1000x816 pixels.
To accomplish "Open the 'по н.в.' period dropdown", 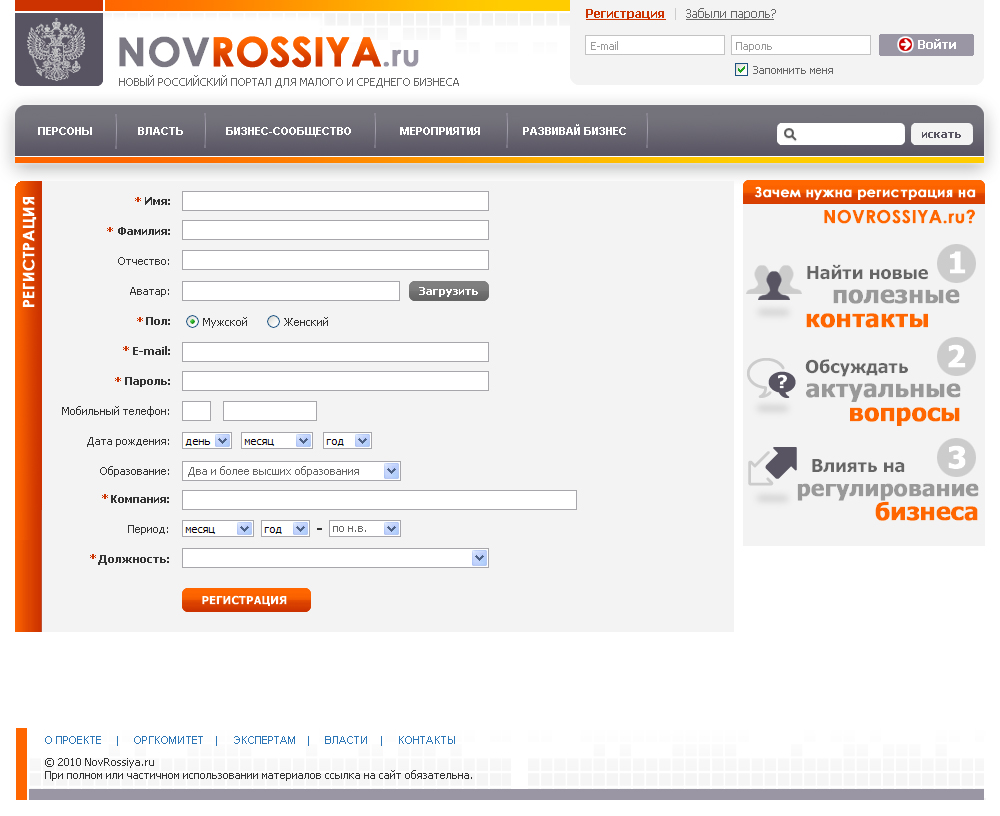I will point(365,529).
